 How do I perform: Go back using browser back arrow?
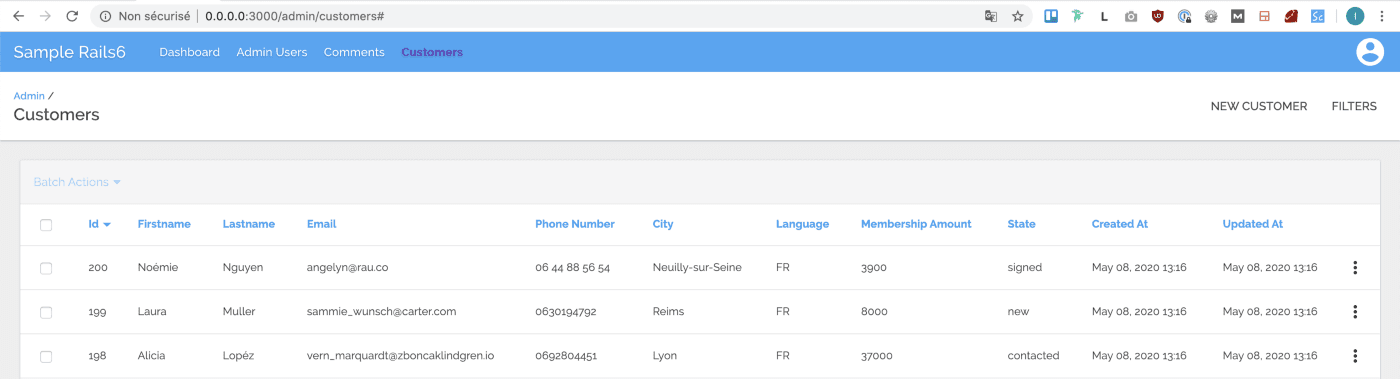tap(18, 16)
